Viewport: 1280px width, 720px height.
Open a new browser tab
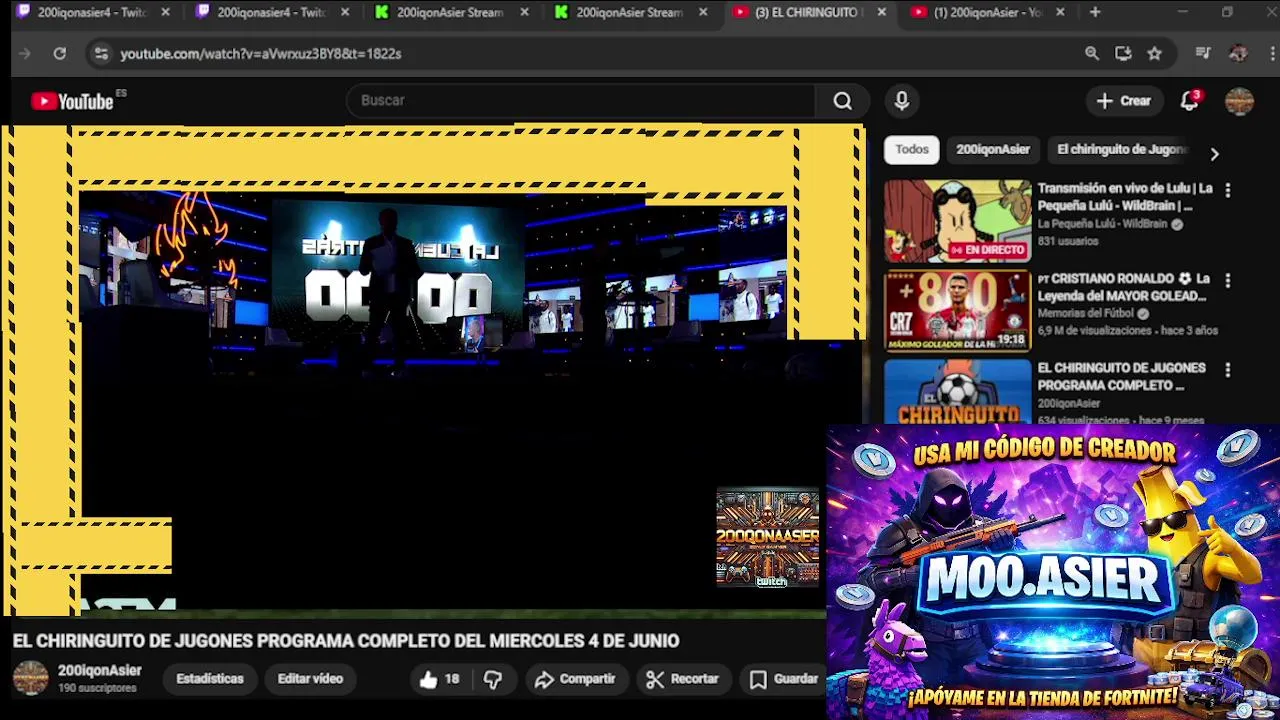pos(1095,12)
